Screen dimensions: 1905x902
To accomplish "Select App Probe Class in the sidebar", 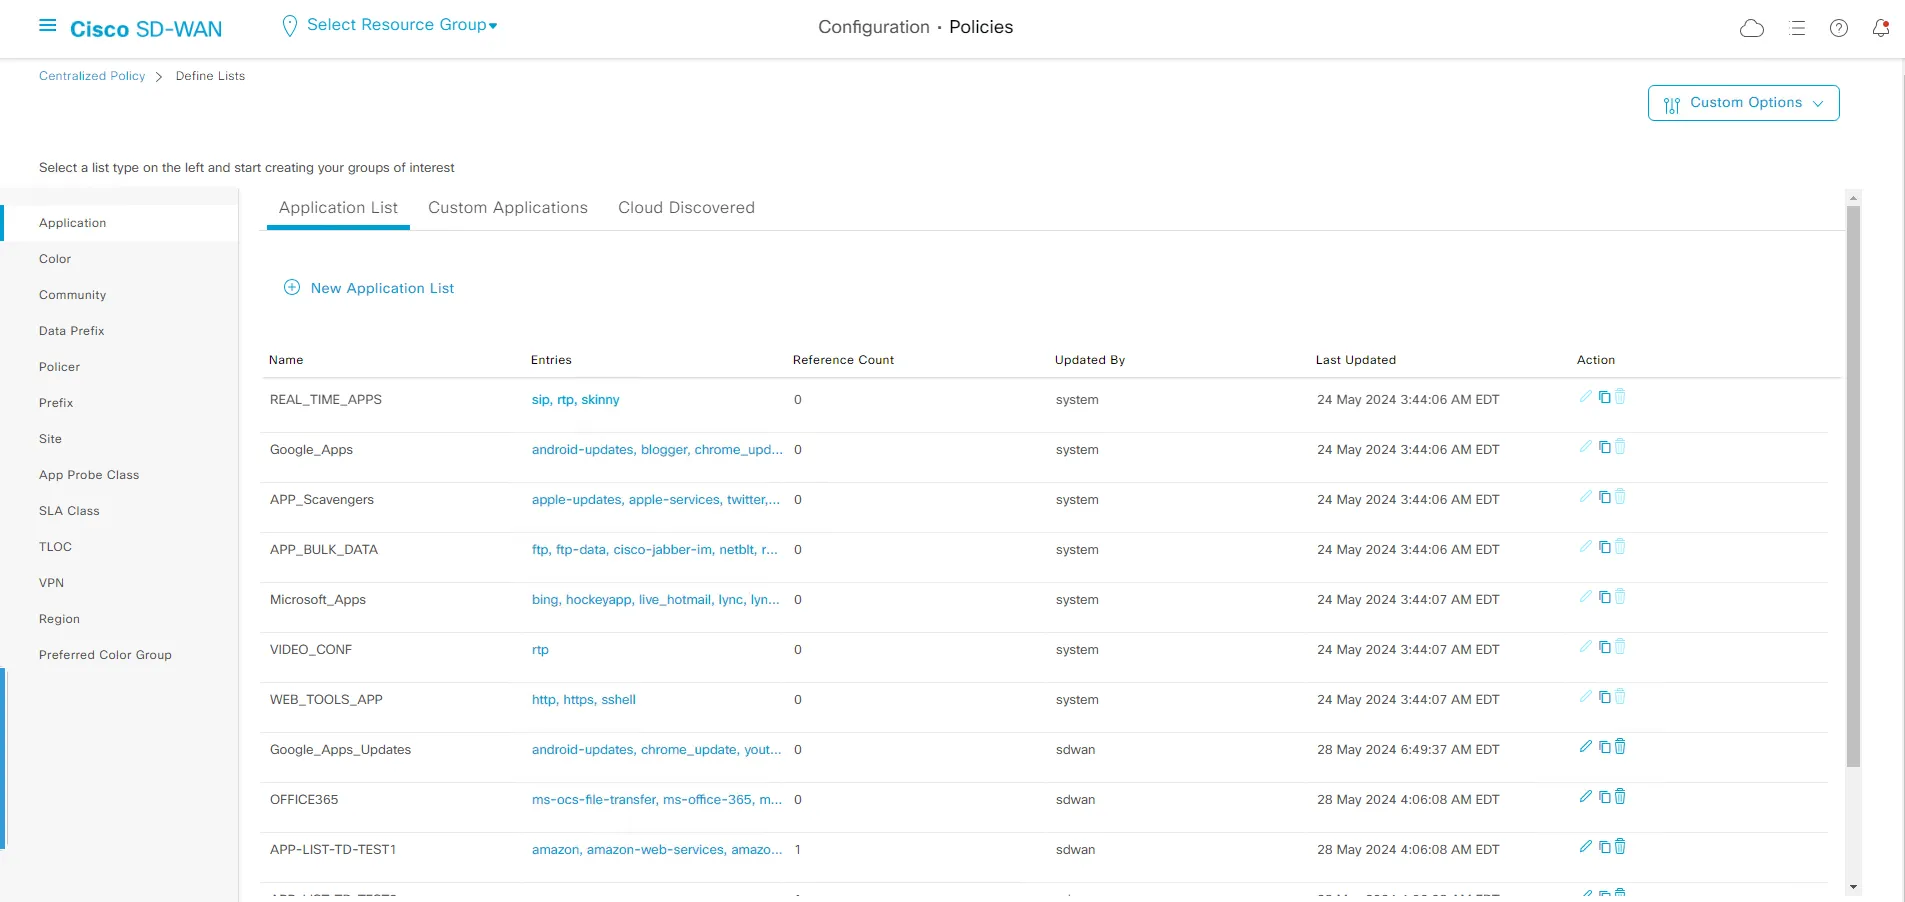I will 89,474.
